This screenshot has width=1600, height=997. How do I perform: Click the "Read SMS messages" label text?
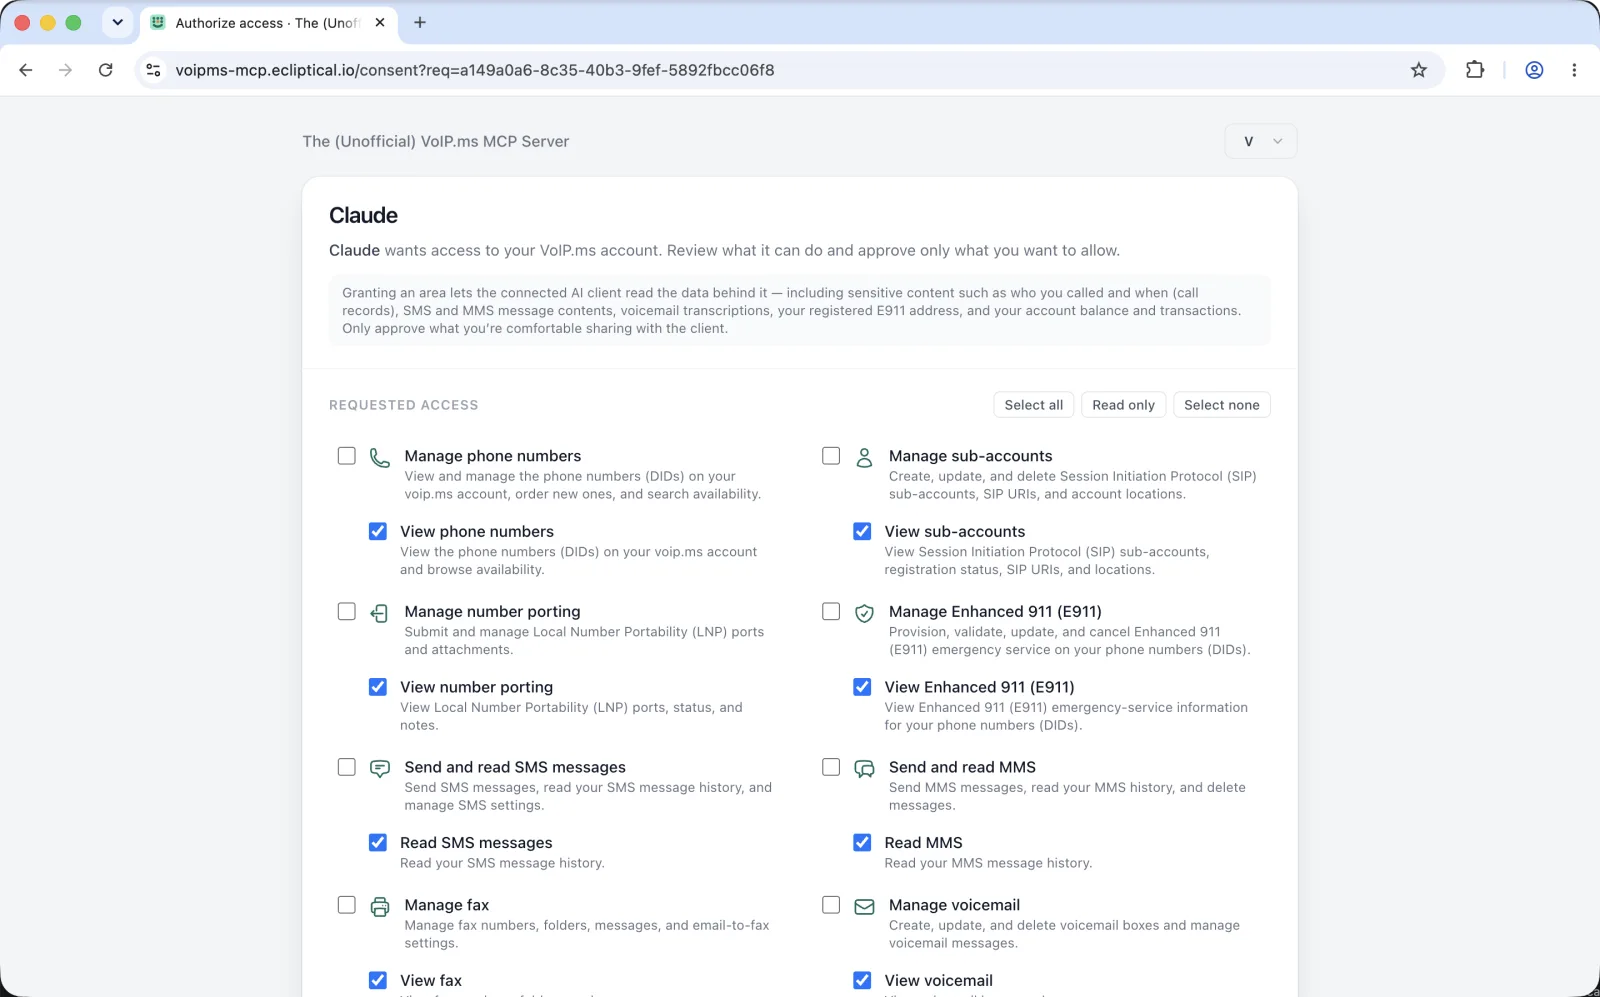[476, 842]
